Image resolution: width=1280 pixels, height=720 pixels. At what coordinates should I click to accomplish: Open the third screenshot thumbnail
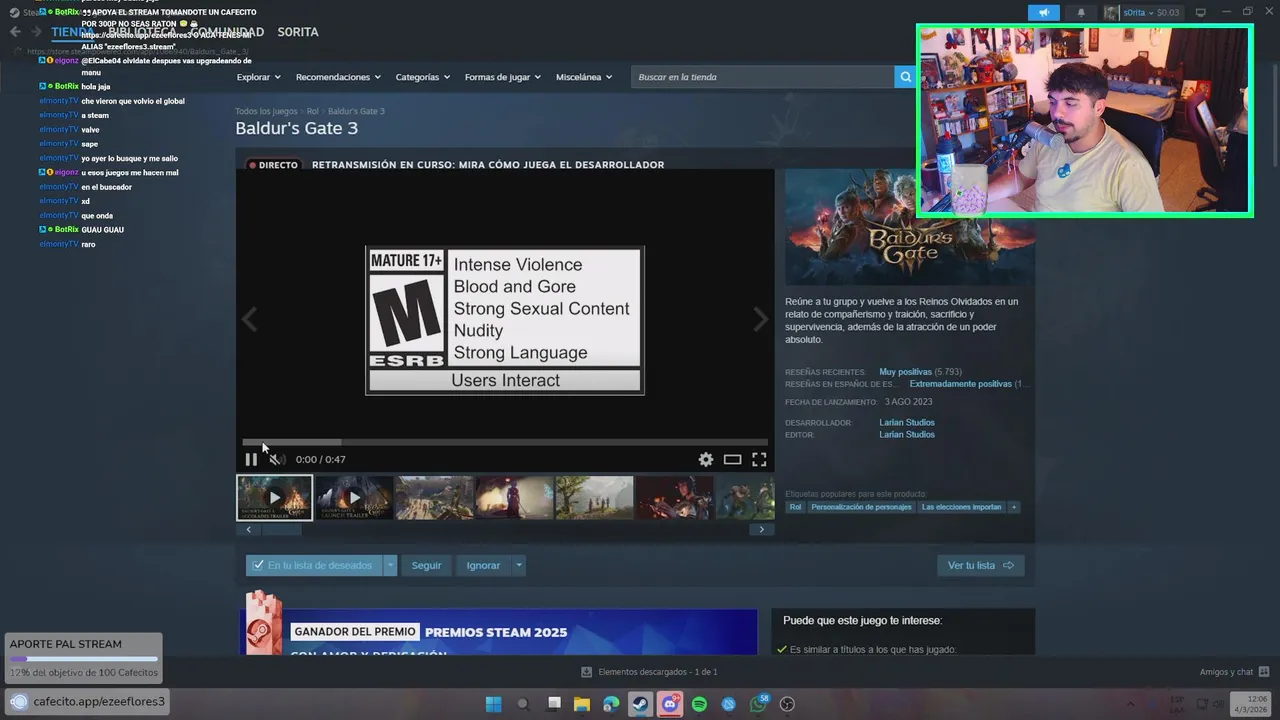tap(434, 497)
